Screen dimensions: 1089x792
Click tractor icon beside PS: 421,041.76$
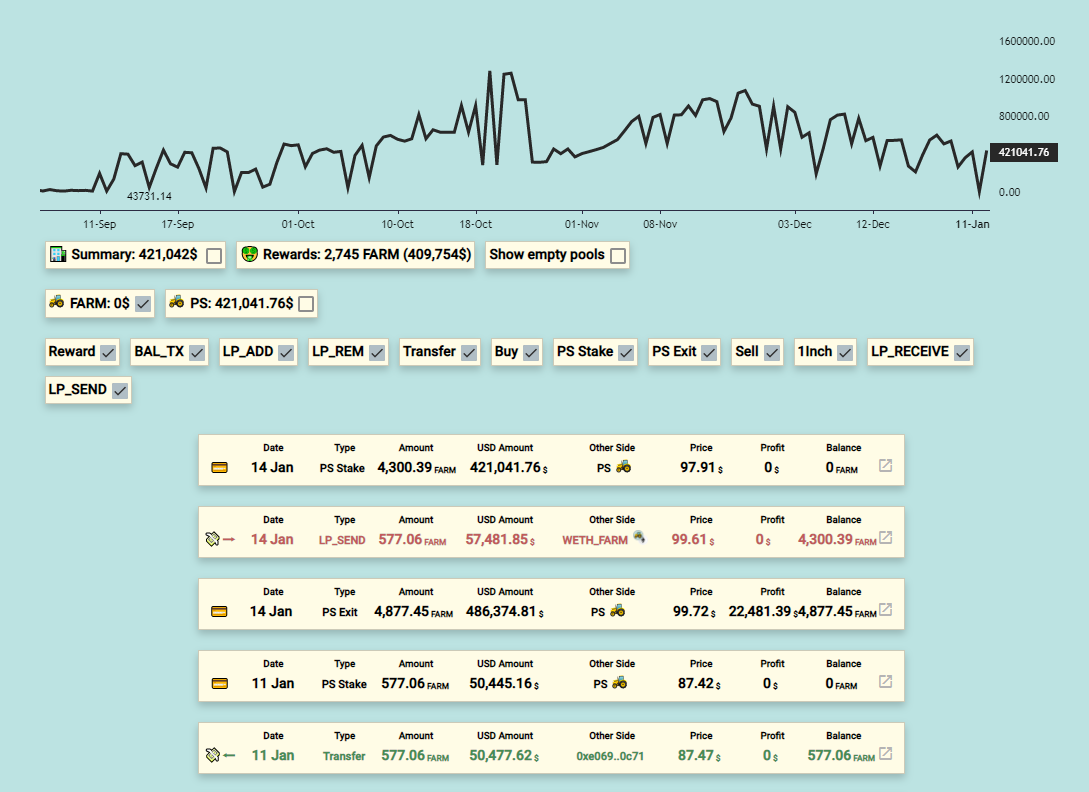176,302
